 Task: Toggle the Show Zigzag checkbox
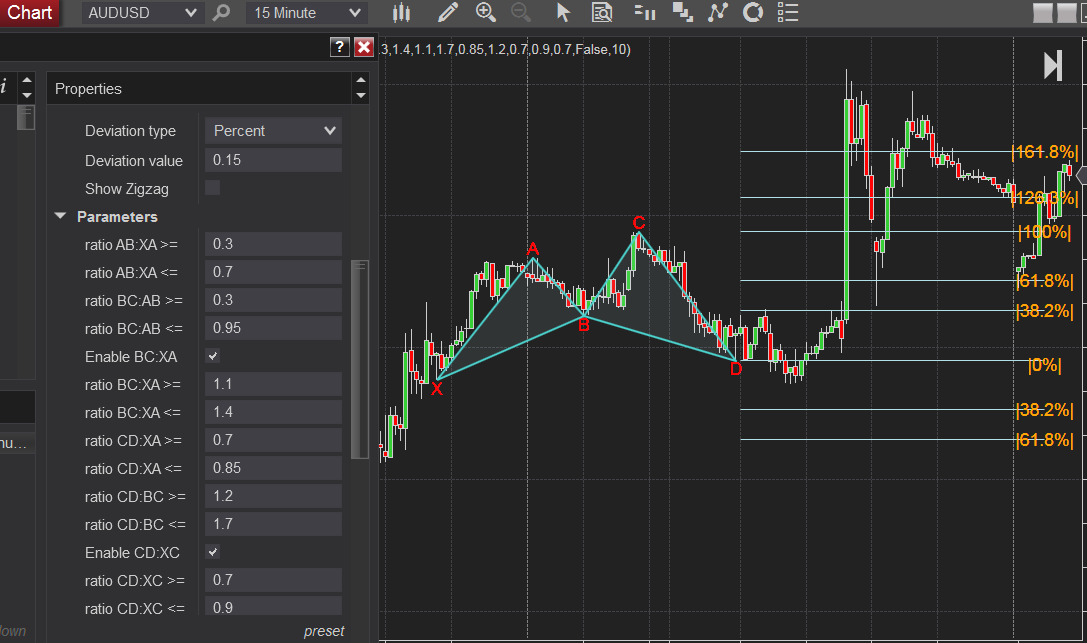coord(213,188)
